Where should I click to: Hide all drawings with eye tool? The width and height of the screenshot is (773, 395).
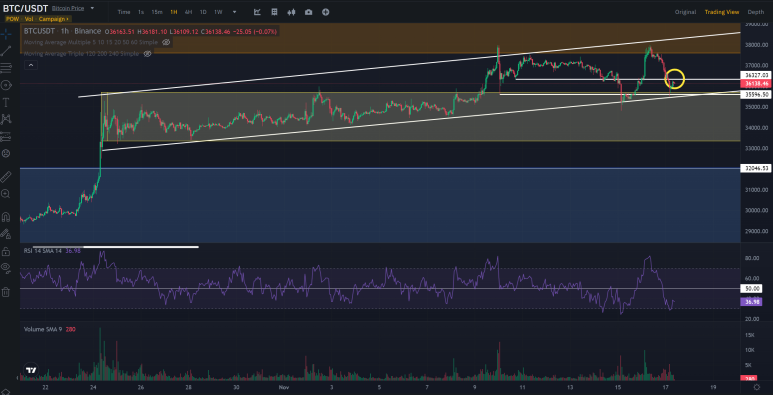6,268
